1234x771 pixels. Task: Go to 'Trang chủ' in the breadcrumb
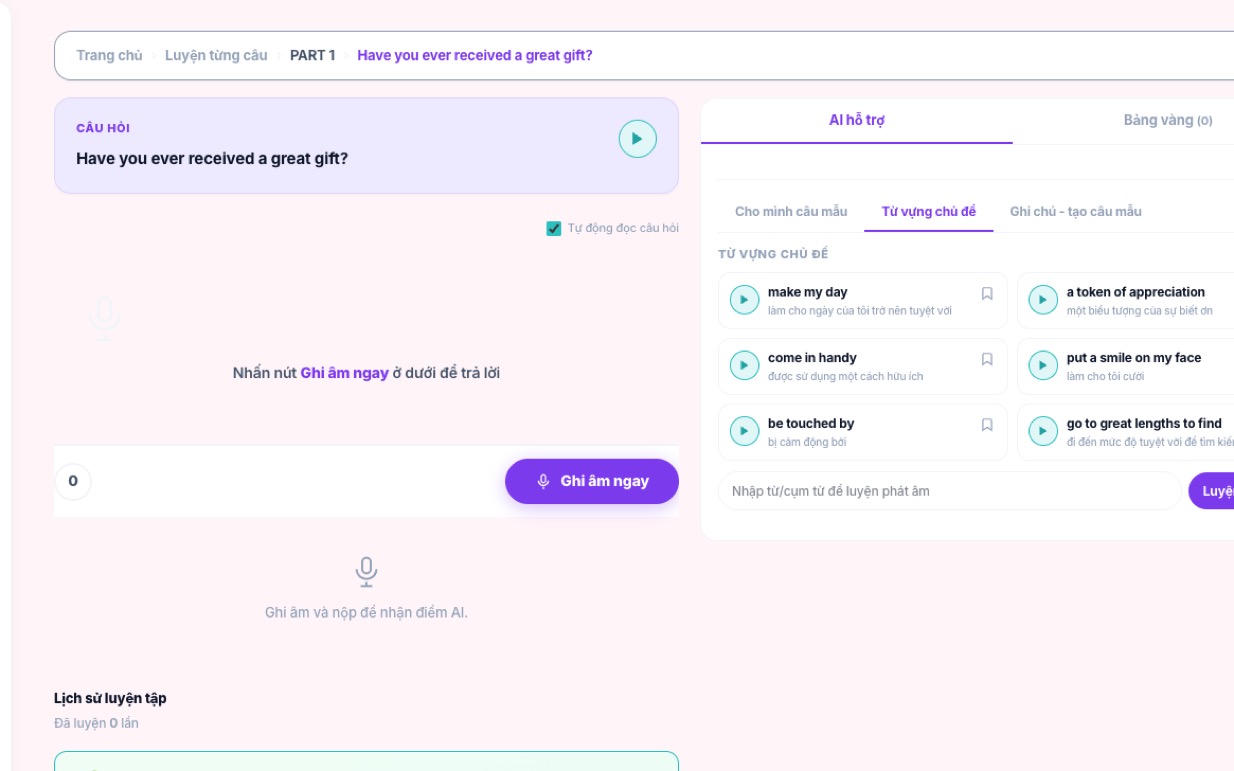(x=109, y=55)
